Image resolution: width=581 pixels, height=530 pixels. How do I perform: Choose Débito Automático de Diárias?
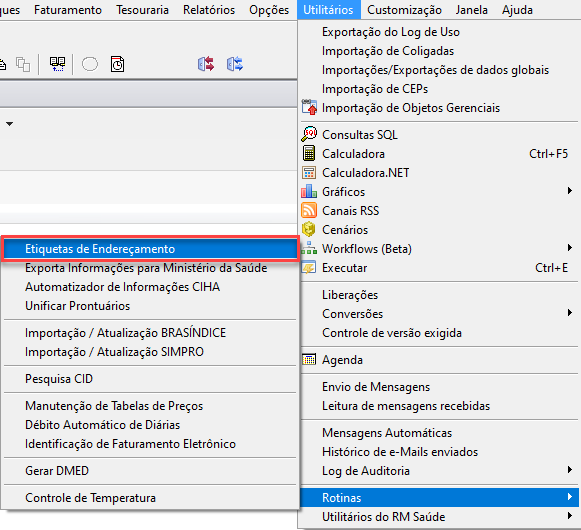(x=150, y=425)
